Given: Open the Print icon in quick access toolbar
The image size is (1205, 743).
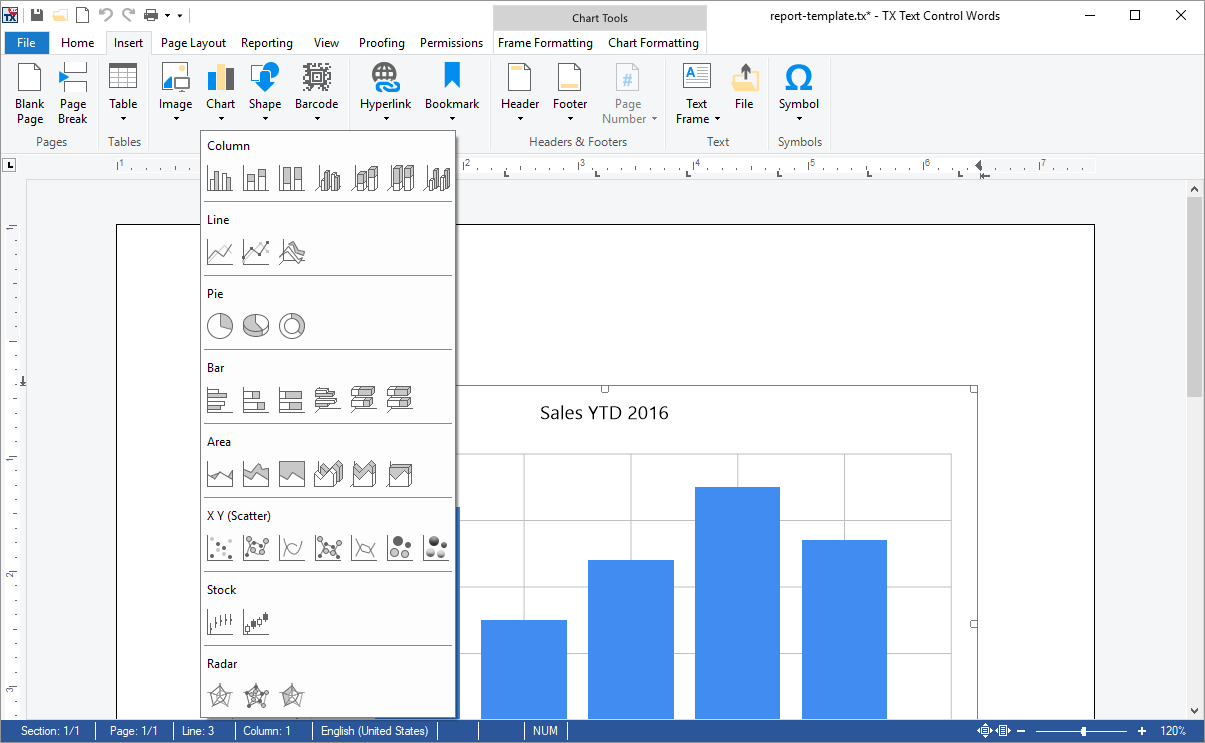Looking at the screenshot, I should pyautogui.click(x=151, y=15).
